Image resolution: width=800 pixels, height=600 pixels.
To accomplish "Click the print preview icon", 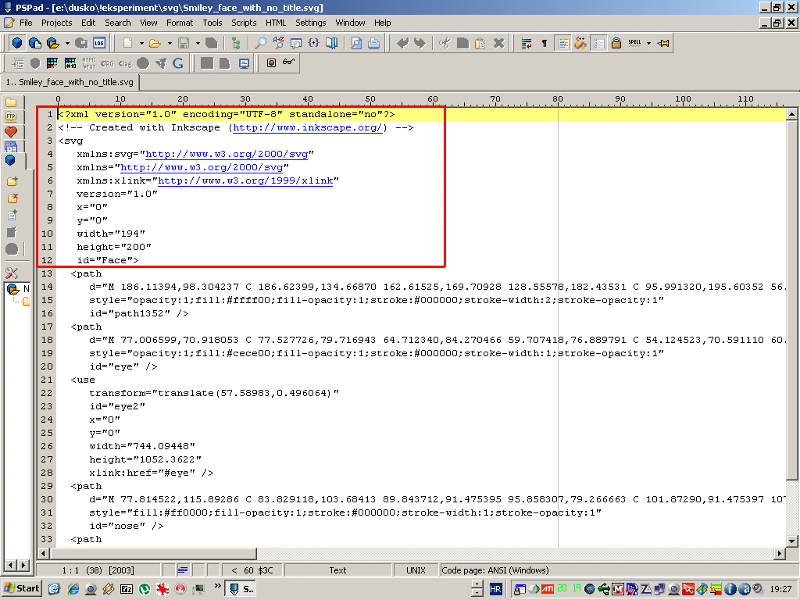I will [356, 43].
